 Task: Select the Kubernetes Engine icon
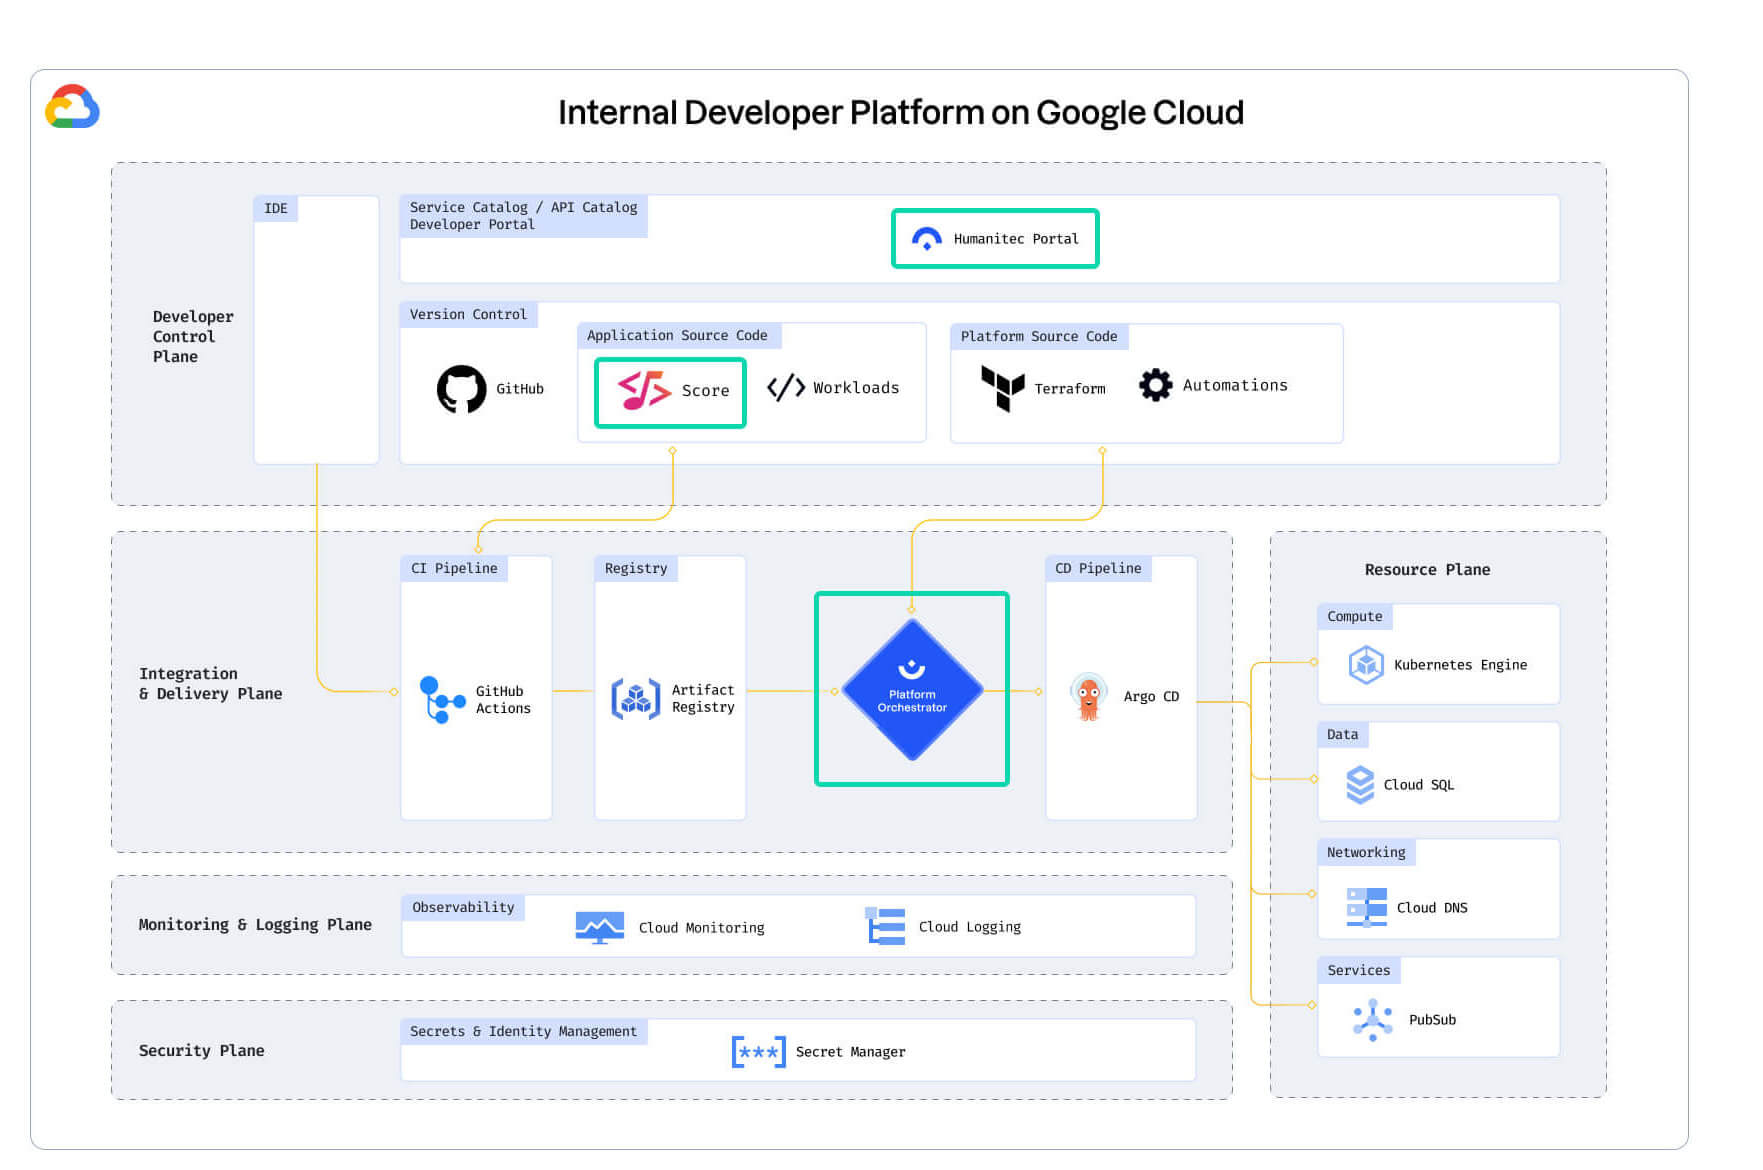click(x=1365, y=664)
